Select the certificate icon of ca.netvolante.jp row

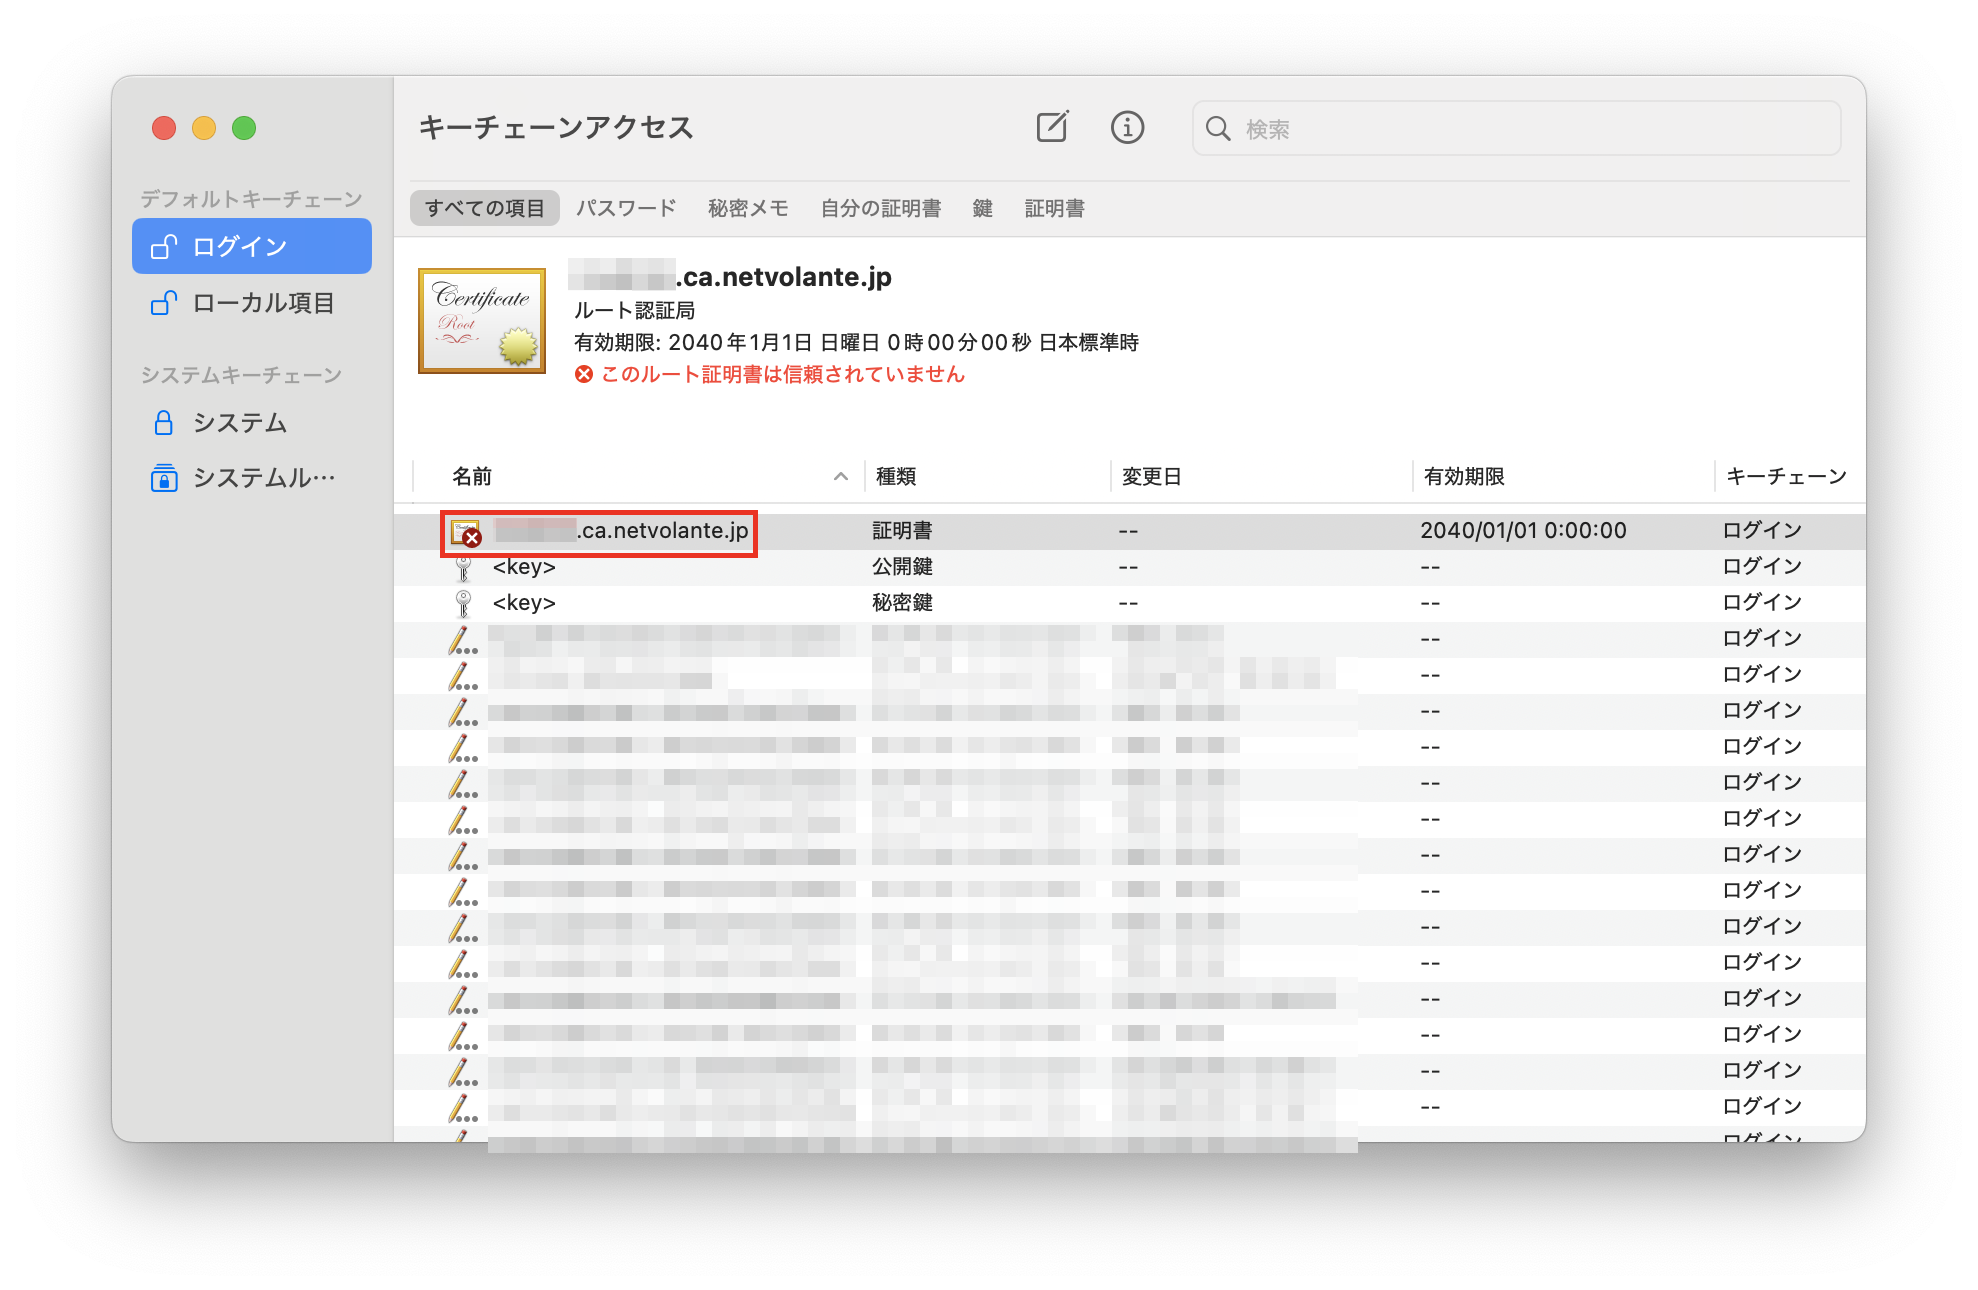pyautogui.click(x=465, y=531)
